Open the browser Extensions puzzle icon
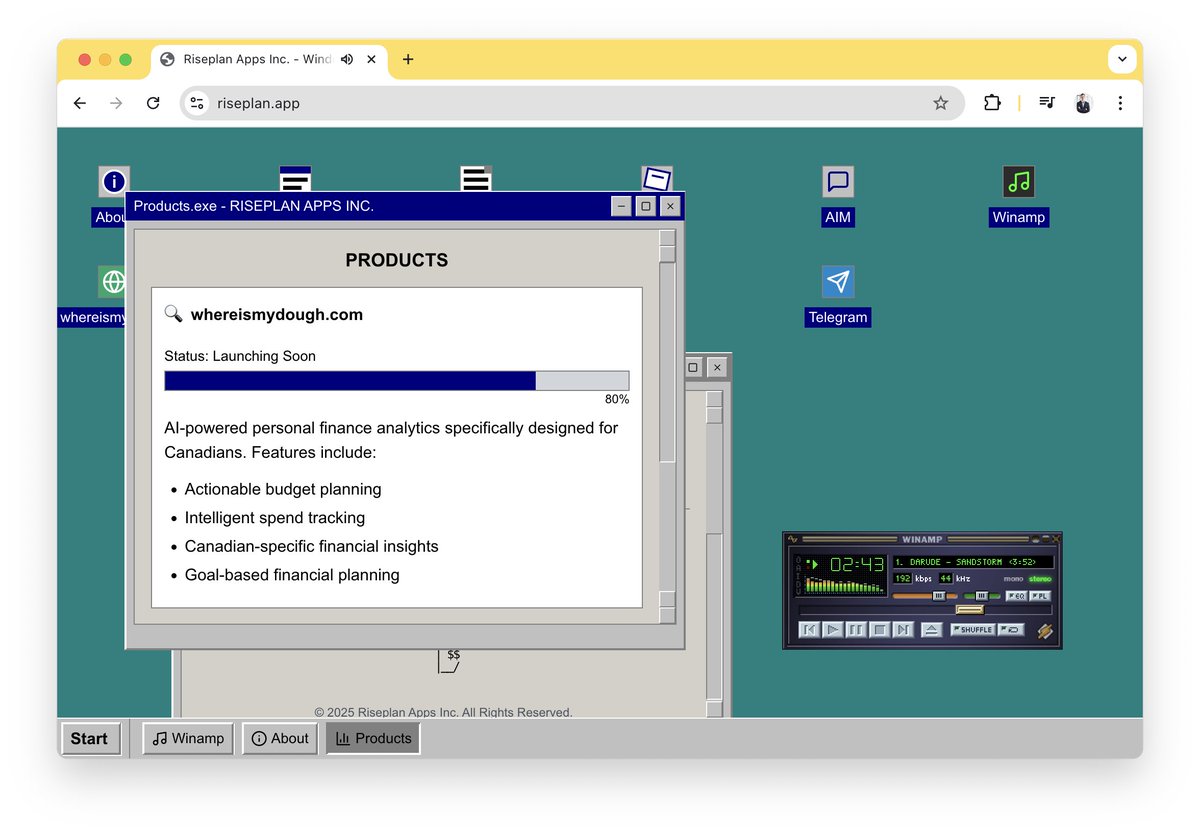The image size is (1200, 834). (x=992, y=103)
